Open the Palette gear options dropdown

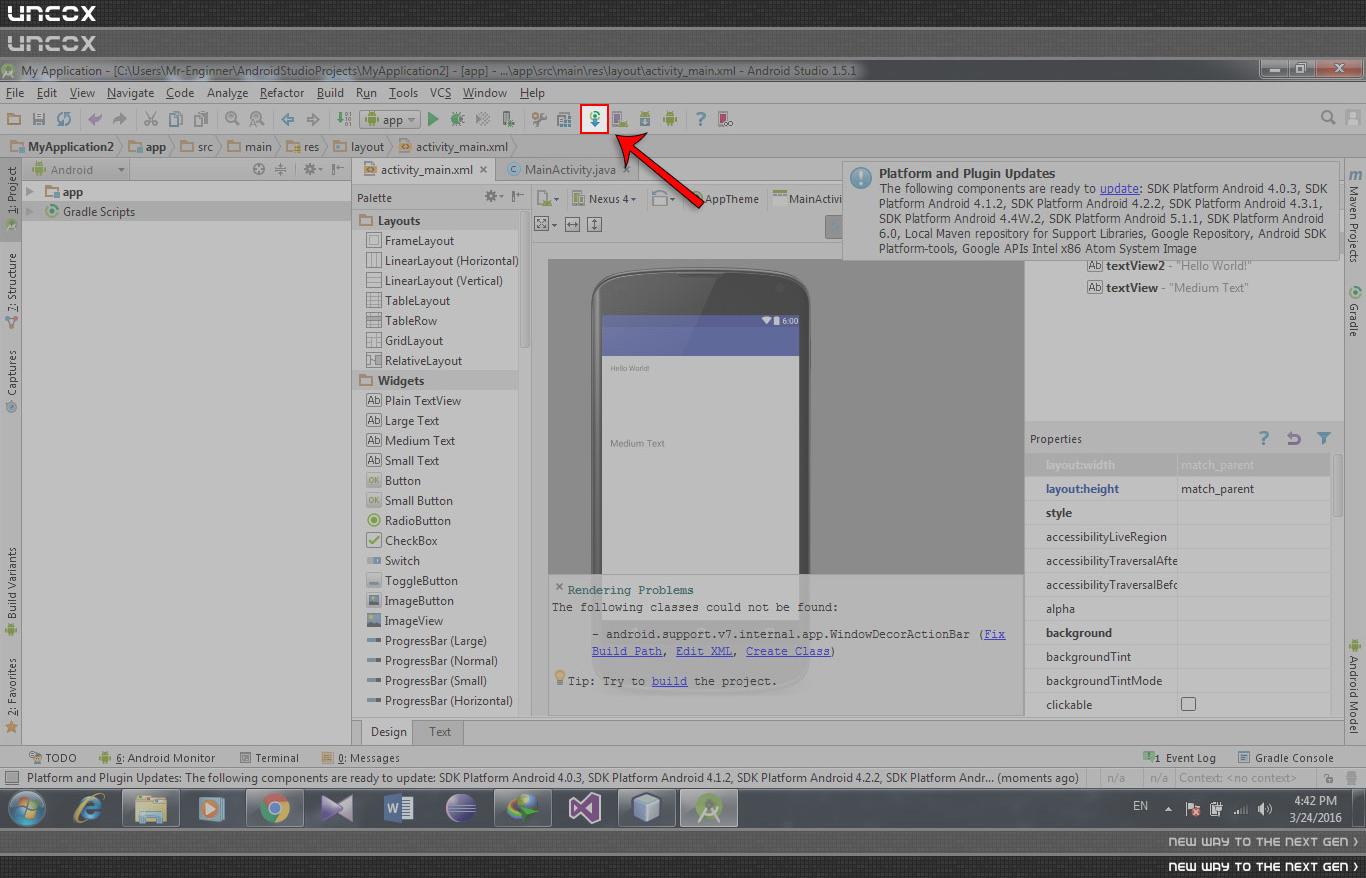coord(494,197)
